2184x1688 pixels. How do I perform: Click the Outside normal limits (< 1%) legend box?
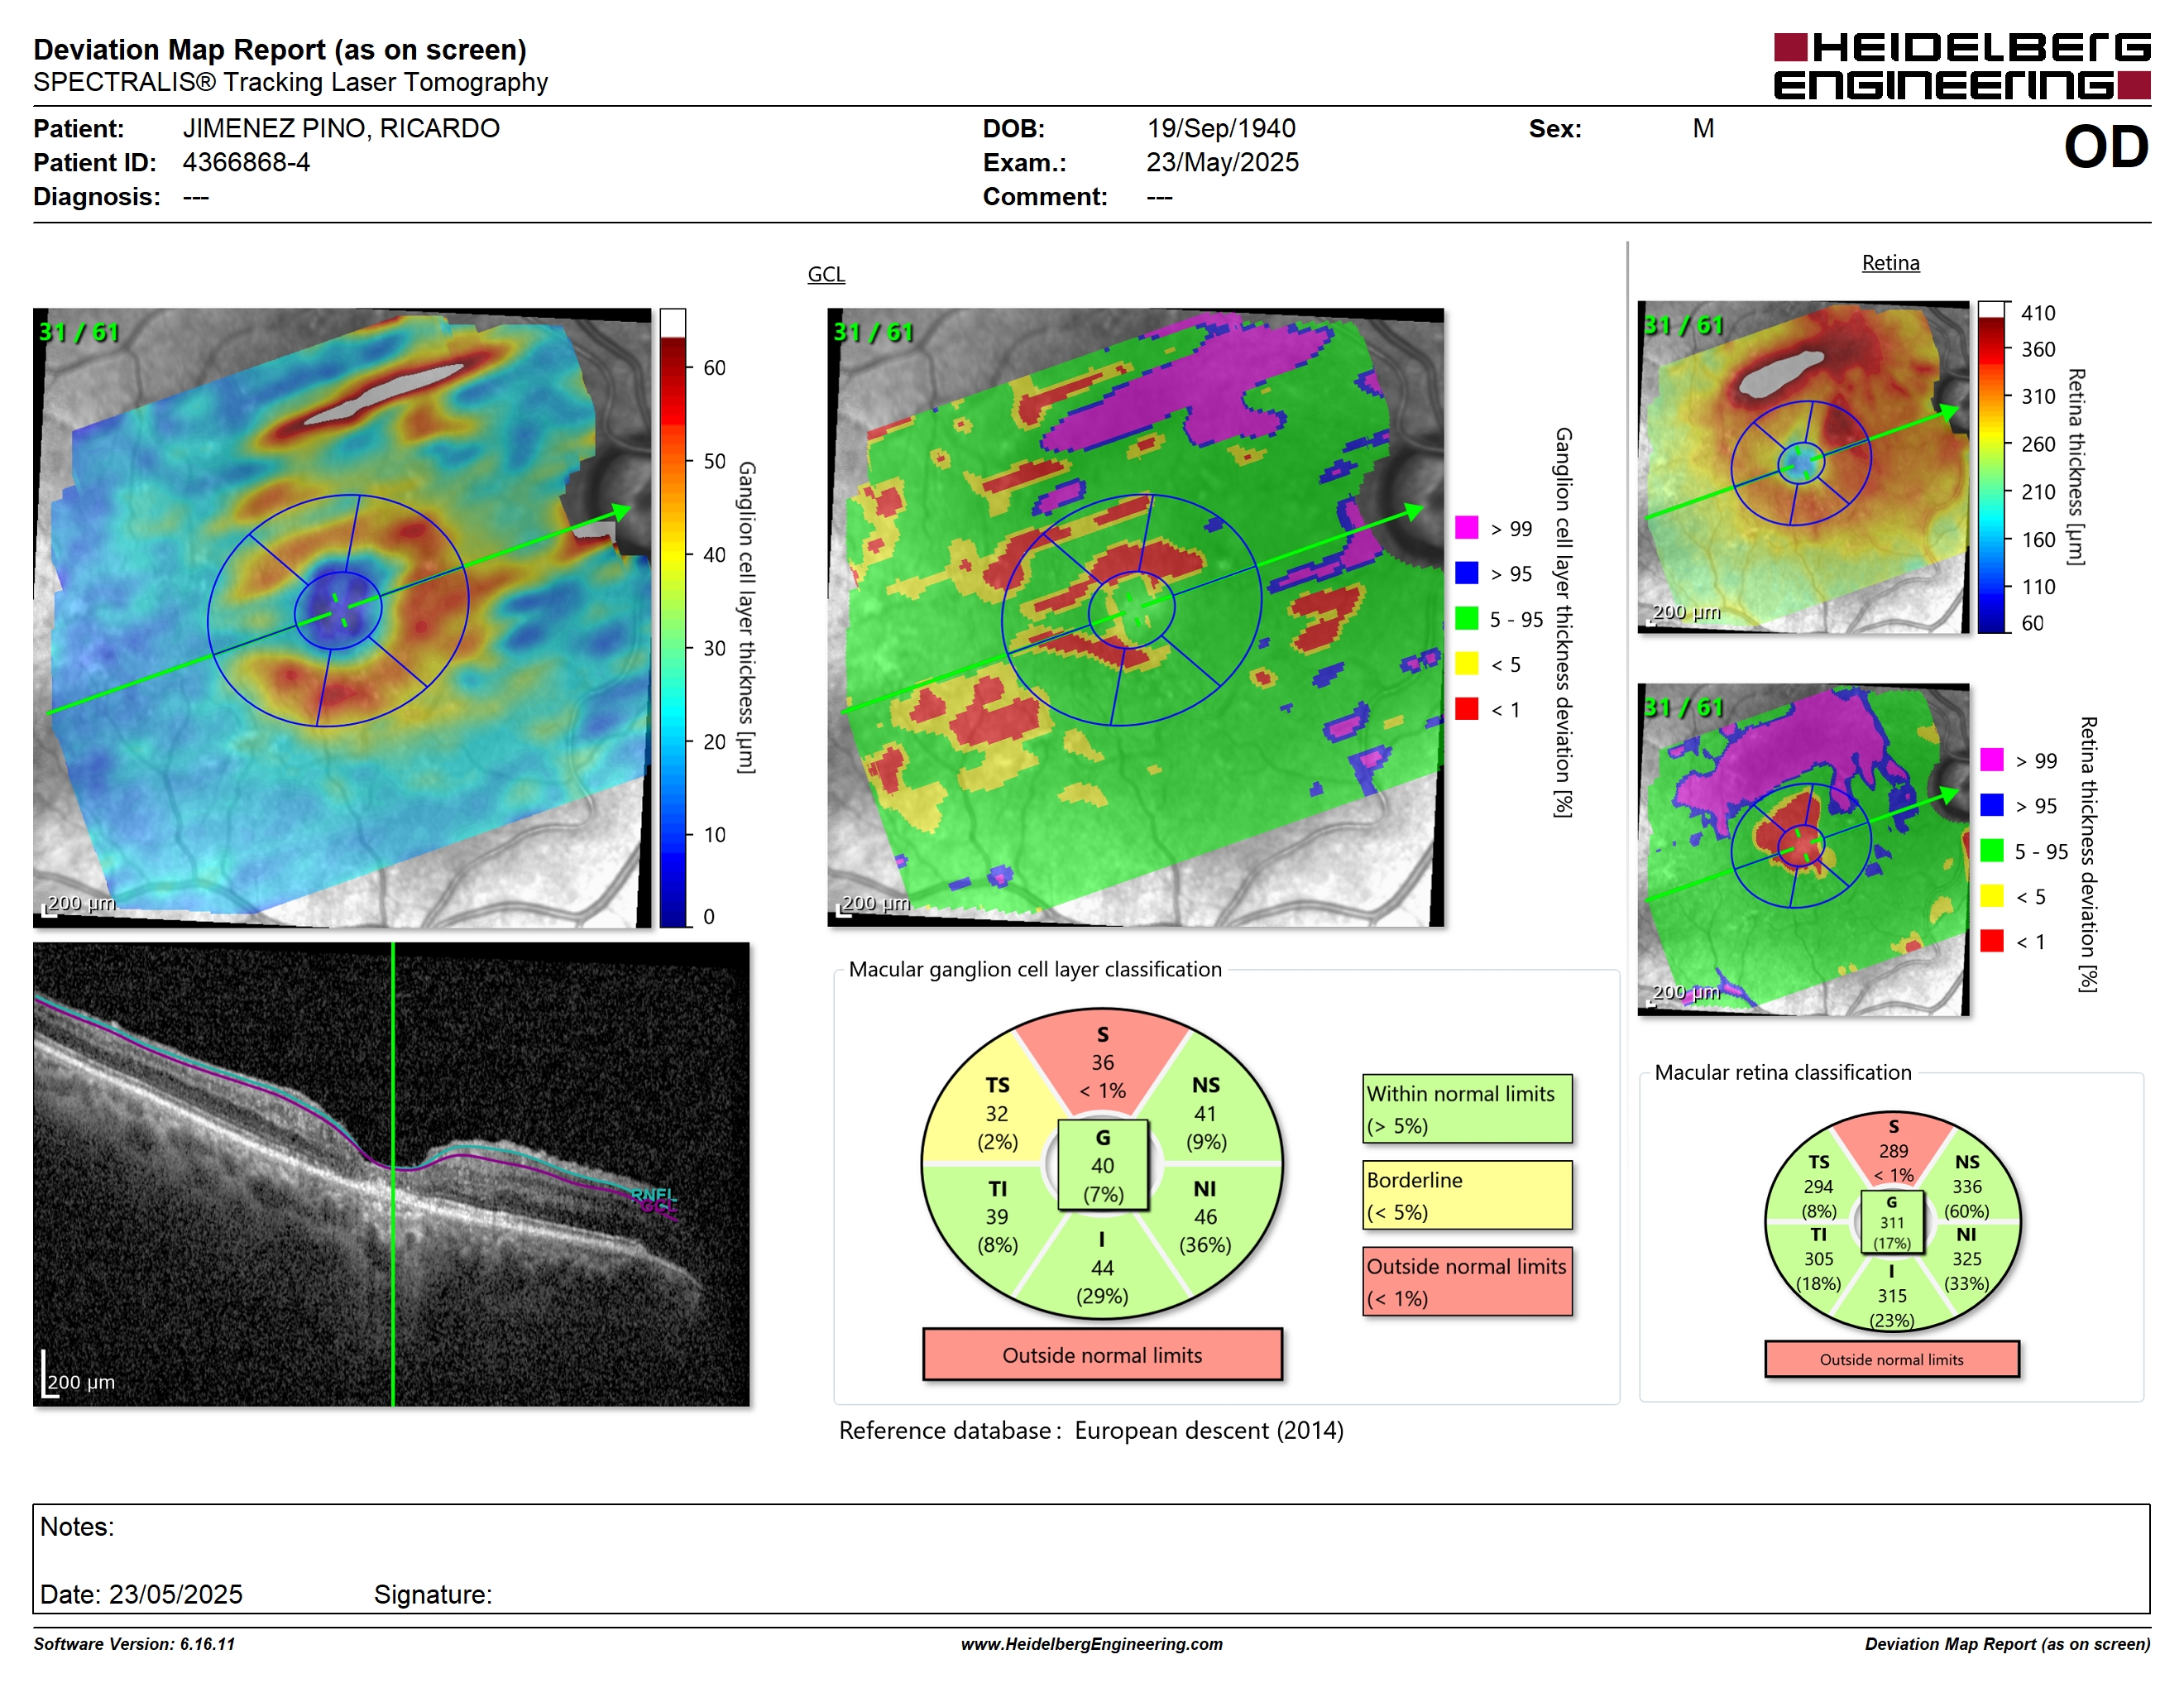click(1466, 1281)
